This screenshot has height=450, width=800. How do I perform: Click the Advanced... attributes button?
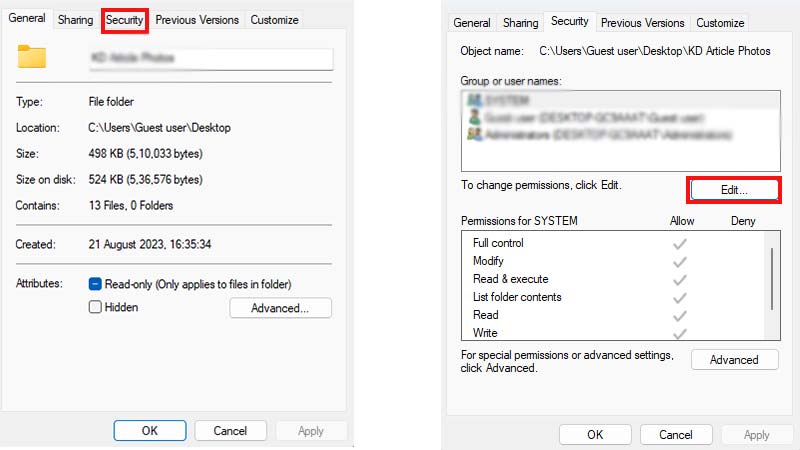click(x=280, y=308)
